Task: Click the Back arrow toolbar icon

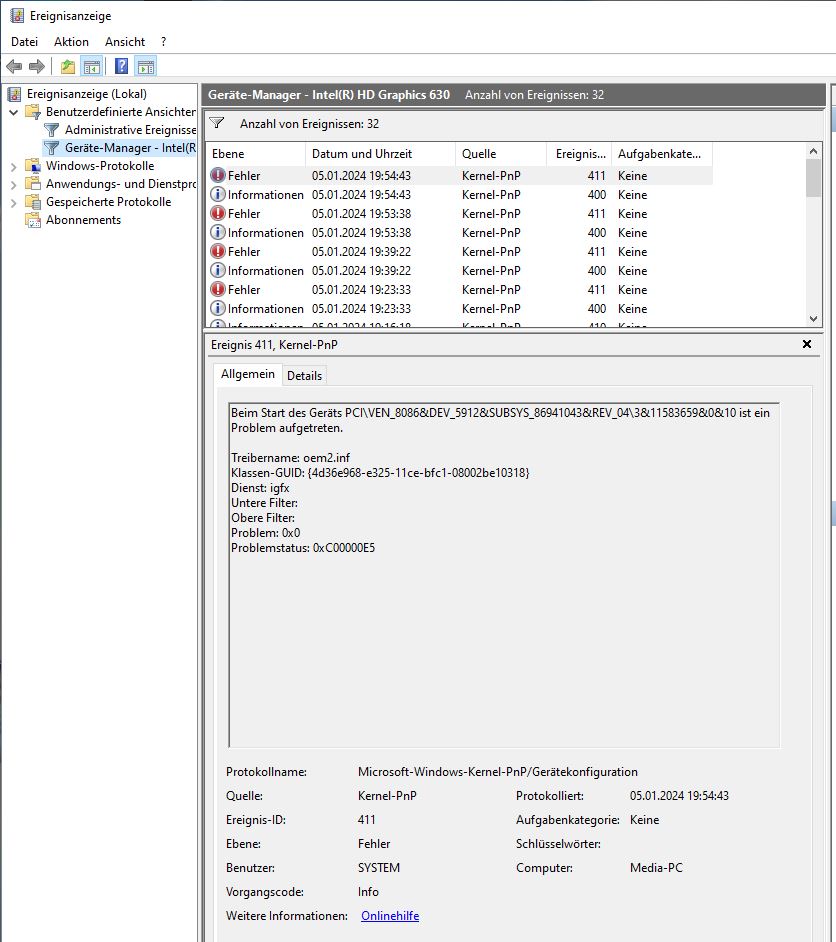Action: pyautogui.click(x=14, y=66)
